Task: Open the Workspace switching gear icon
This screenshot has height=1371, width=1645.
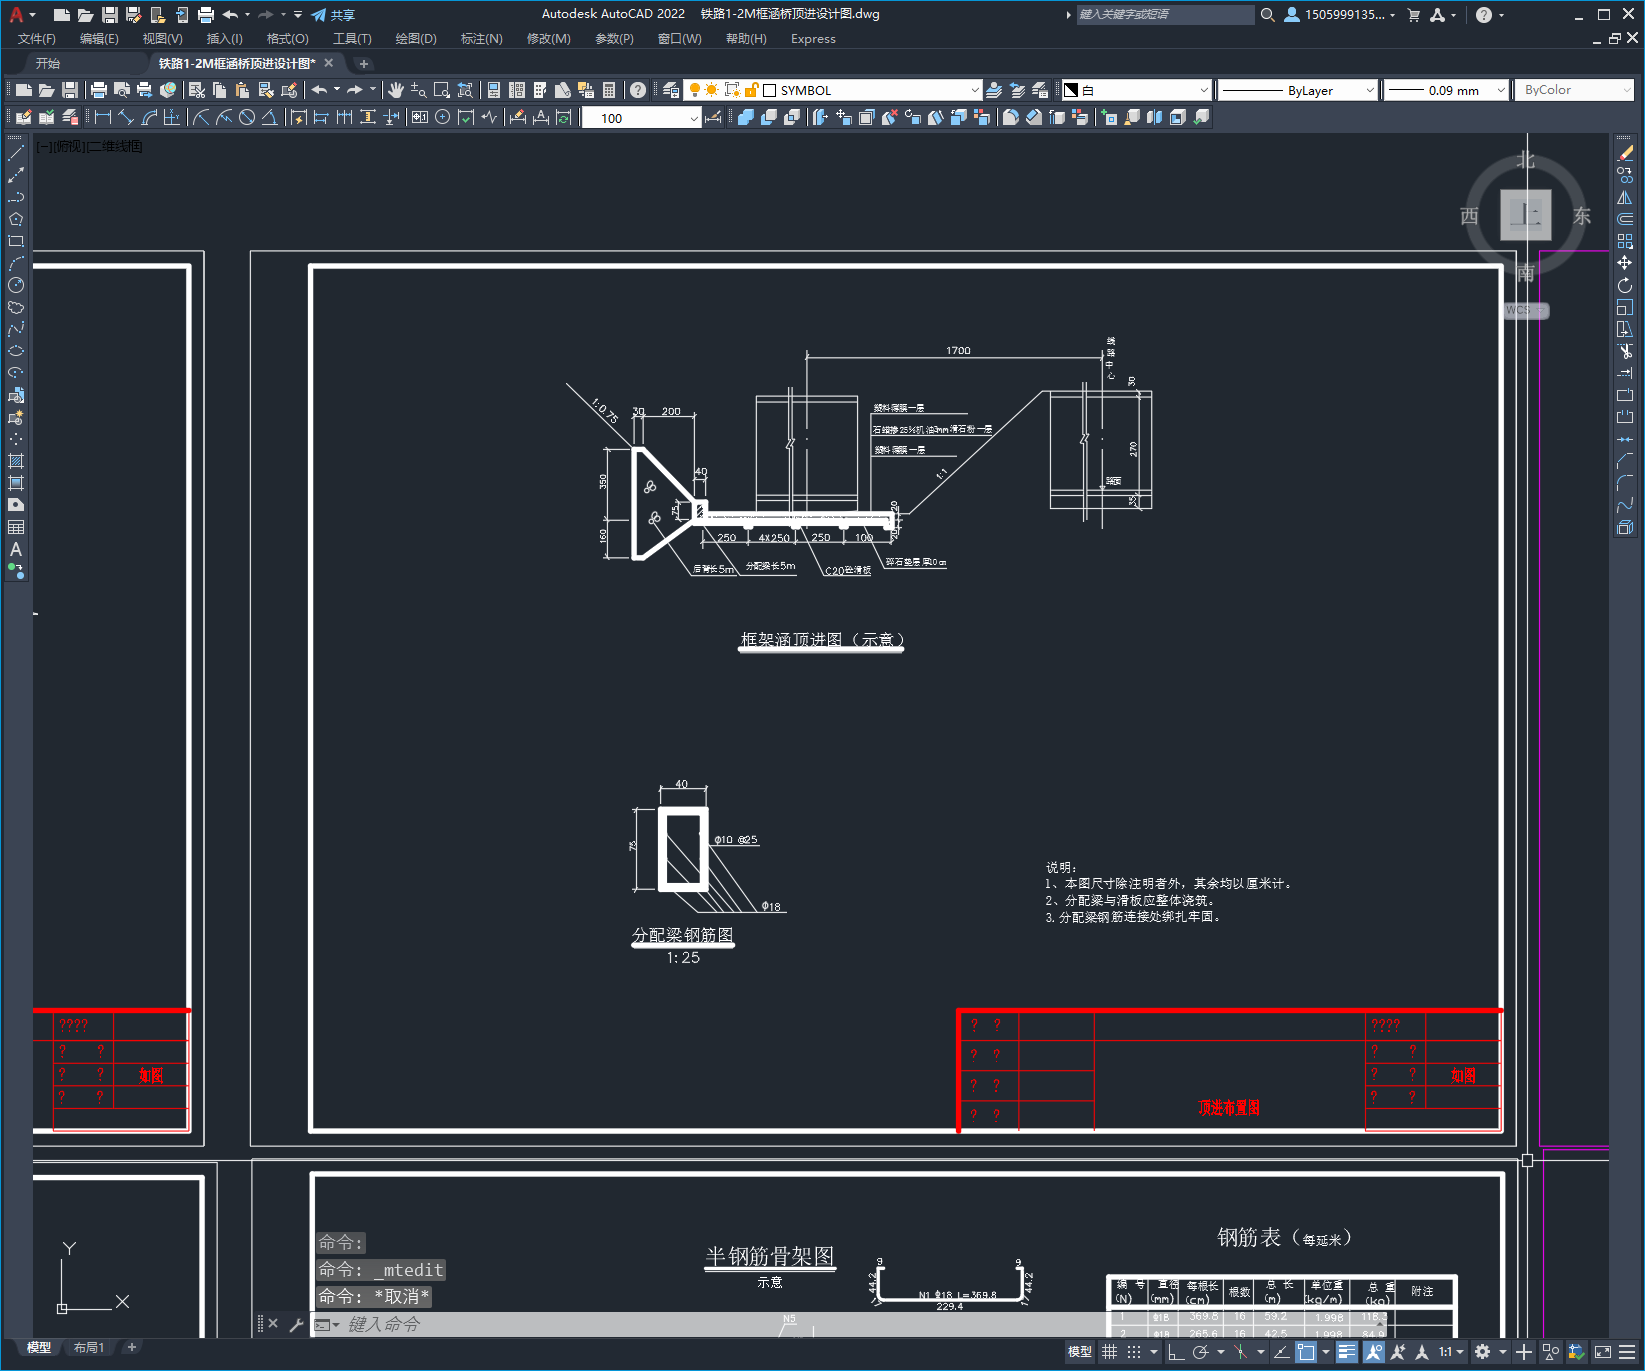Action: (1483, 1352)
